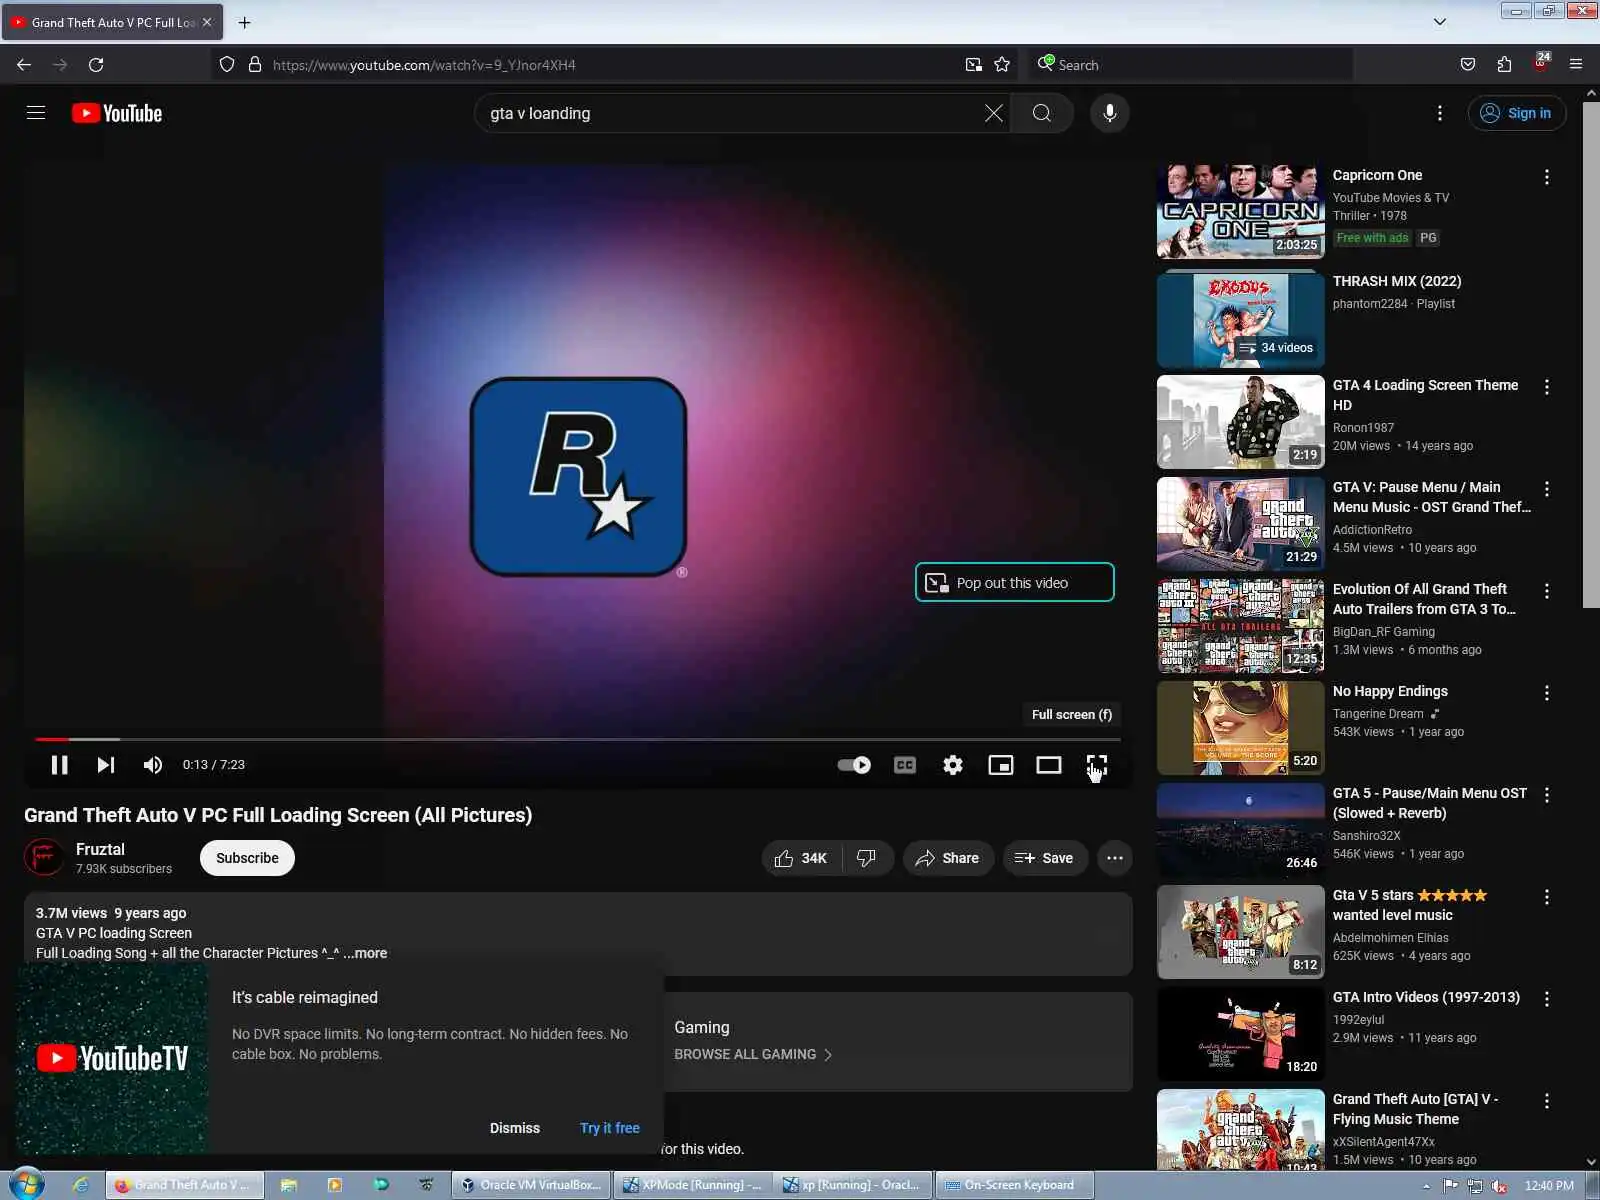Toggle theater mode
The height and width of the screenshot is (1200, 1600).
click(1049, 765)
